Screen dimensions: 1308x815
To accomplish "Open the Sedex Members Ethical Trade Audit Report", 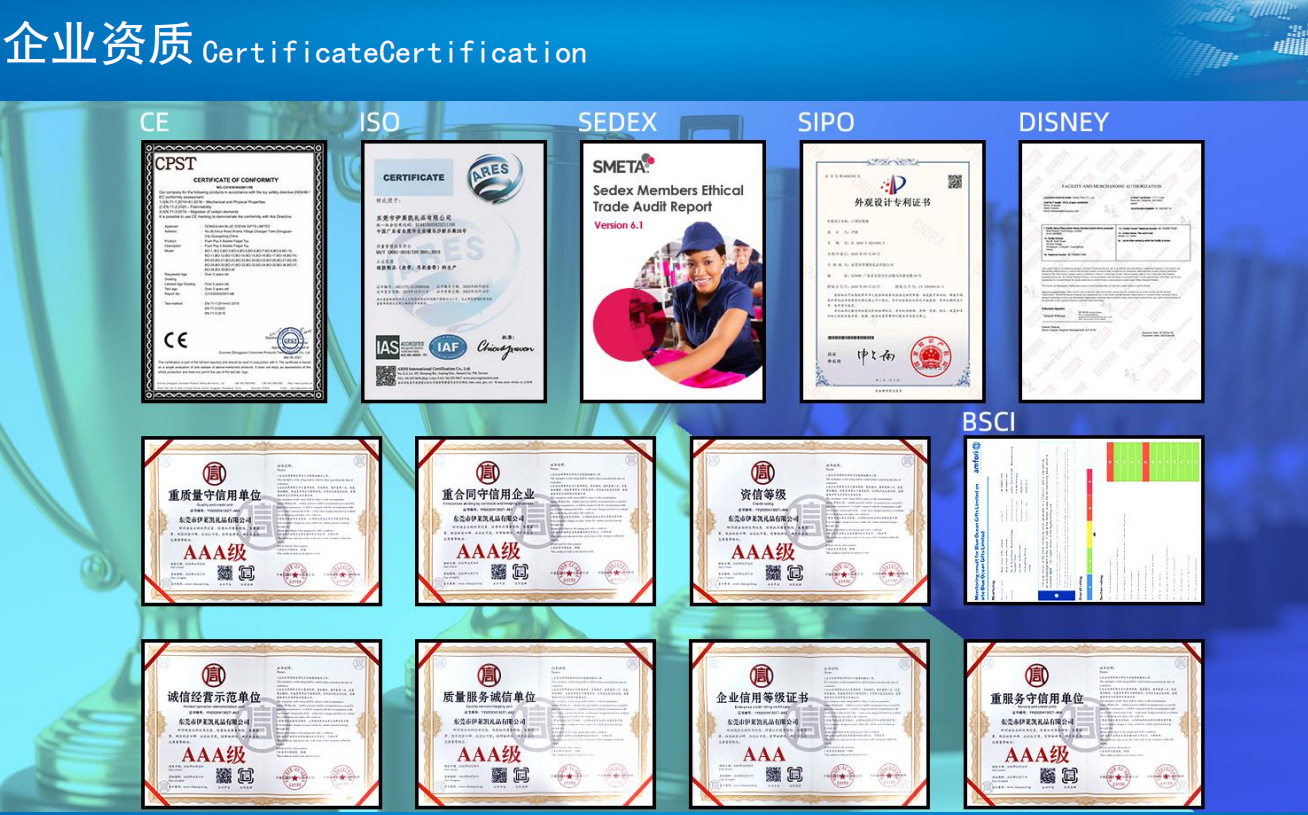I will [673, 272].
